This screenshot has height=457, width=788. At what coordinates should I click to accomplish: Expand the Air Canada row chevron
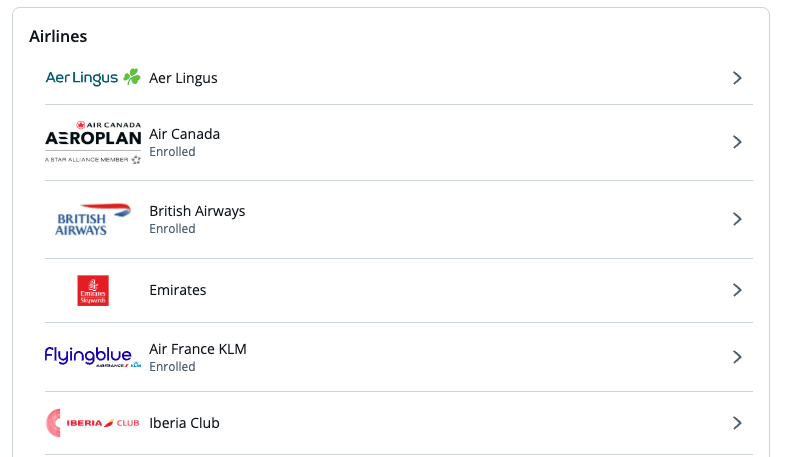[737, 142]
